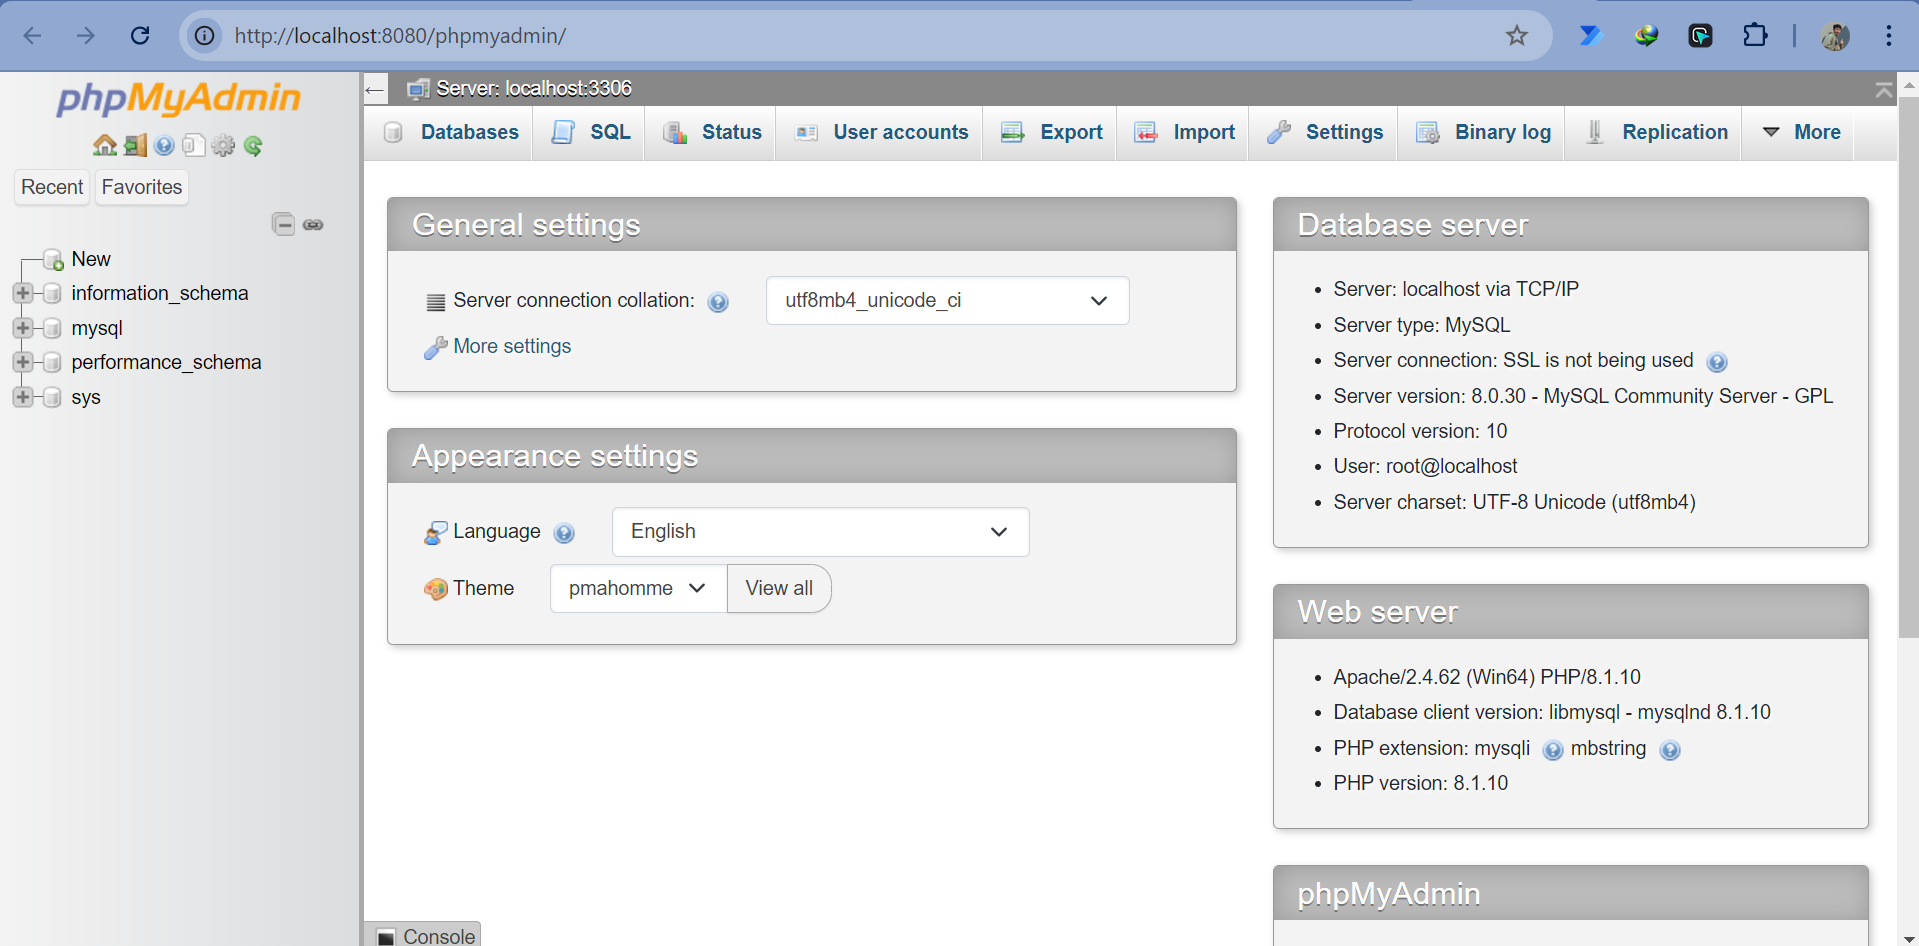
Task: Click the help icon next to collation
Action: coord(718,302)
